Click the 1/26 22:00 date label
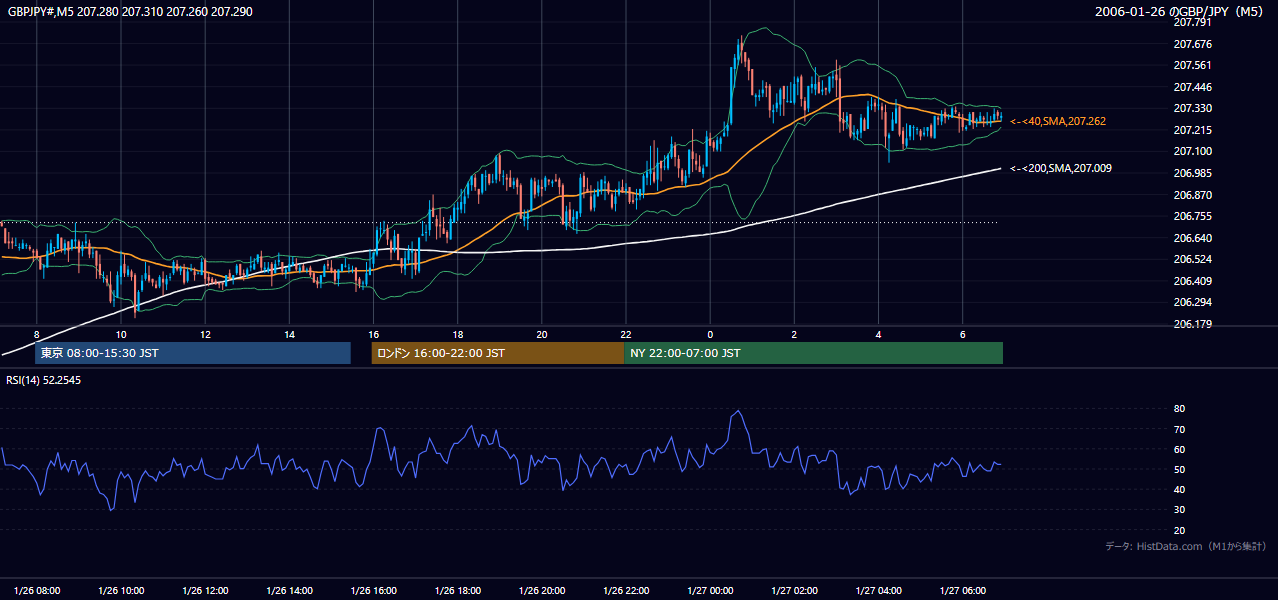This screenshot has width=1278, height=600. (x=625, y=590)
